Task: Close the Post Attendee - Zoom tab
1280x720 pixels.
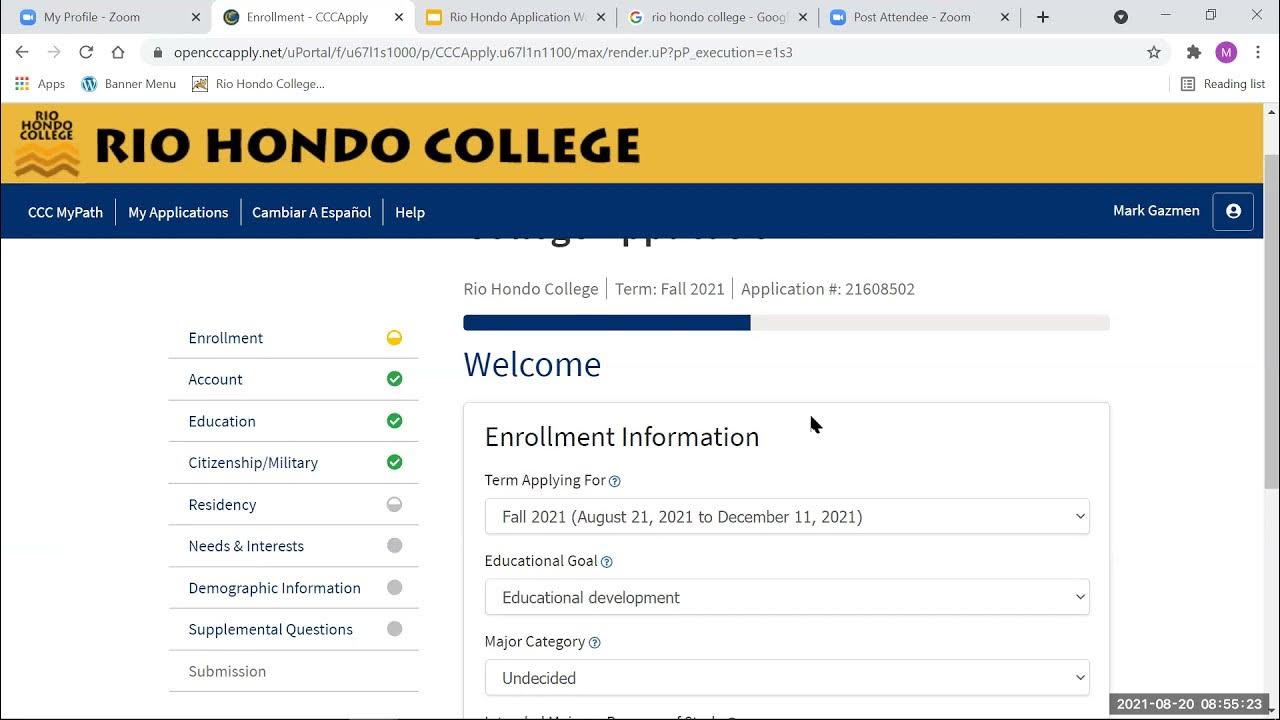Action: point(1005,17)
